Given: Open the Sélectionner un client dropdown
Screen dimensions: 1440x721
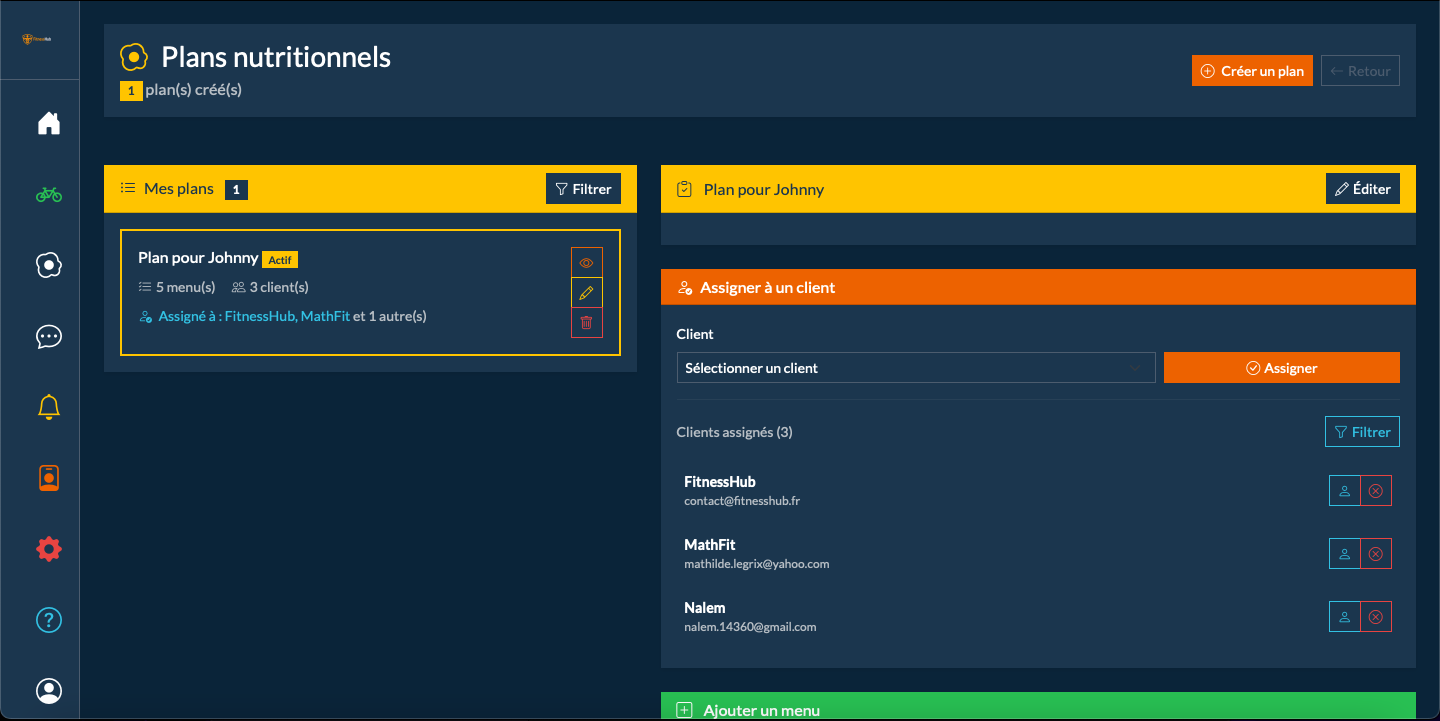Looking at the screenshot, I should pyautogui.click(x=915, y=368).
